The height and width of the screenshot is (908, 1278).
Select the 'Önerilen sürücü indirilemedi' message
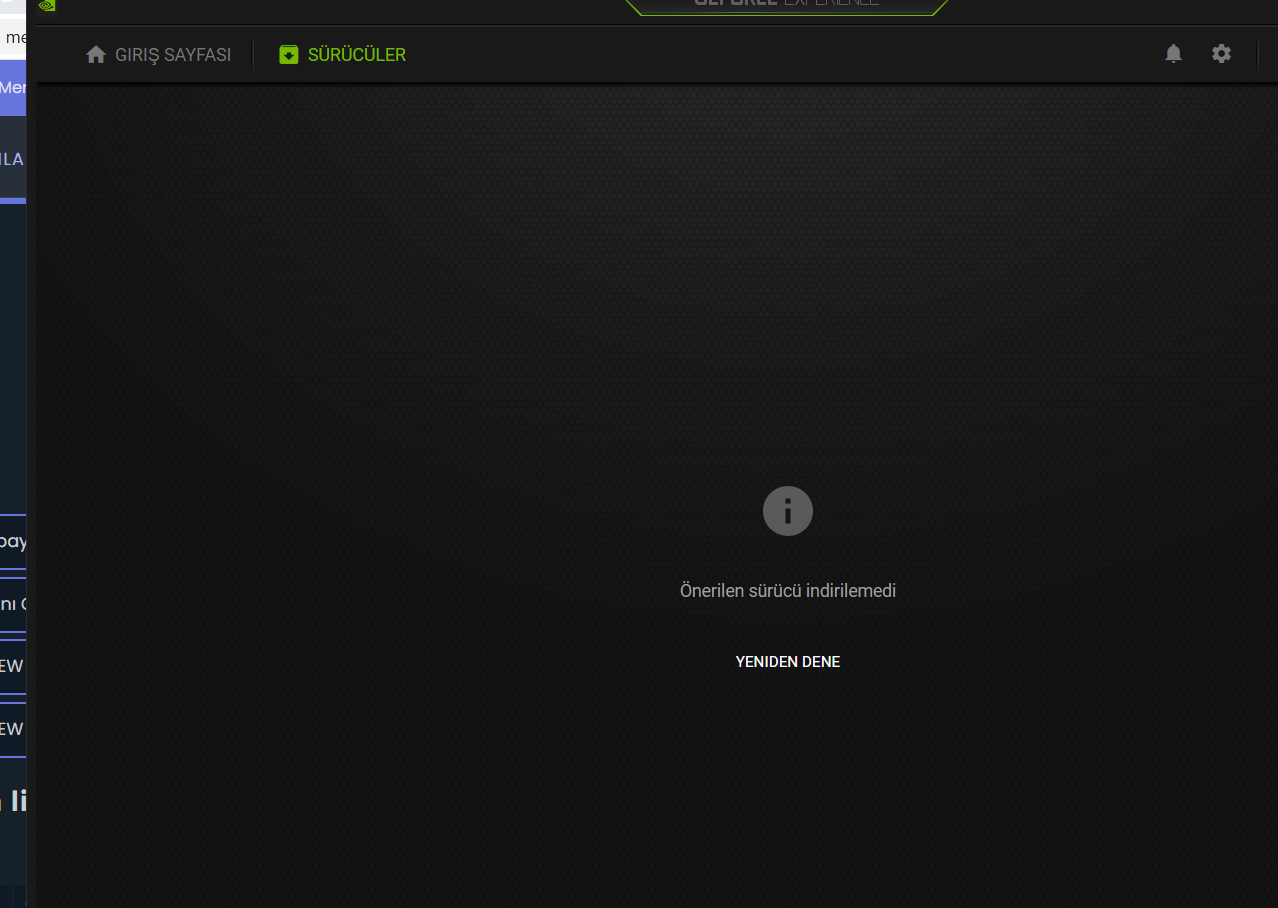pyautogui.click(x=788, y=591)
